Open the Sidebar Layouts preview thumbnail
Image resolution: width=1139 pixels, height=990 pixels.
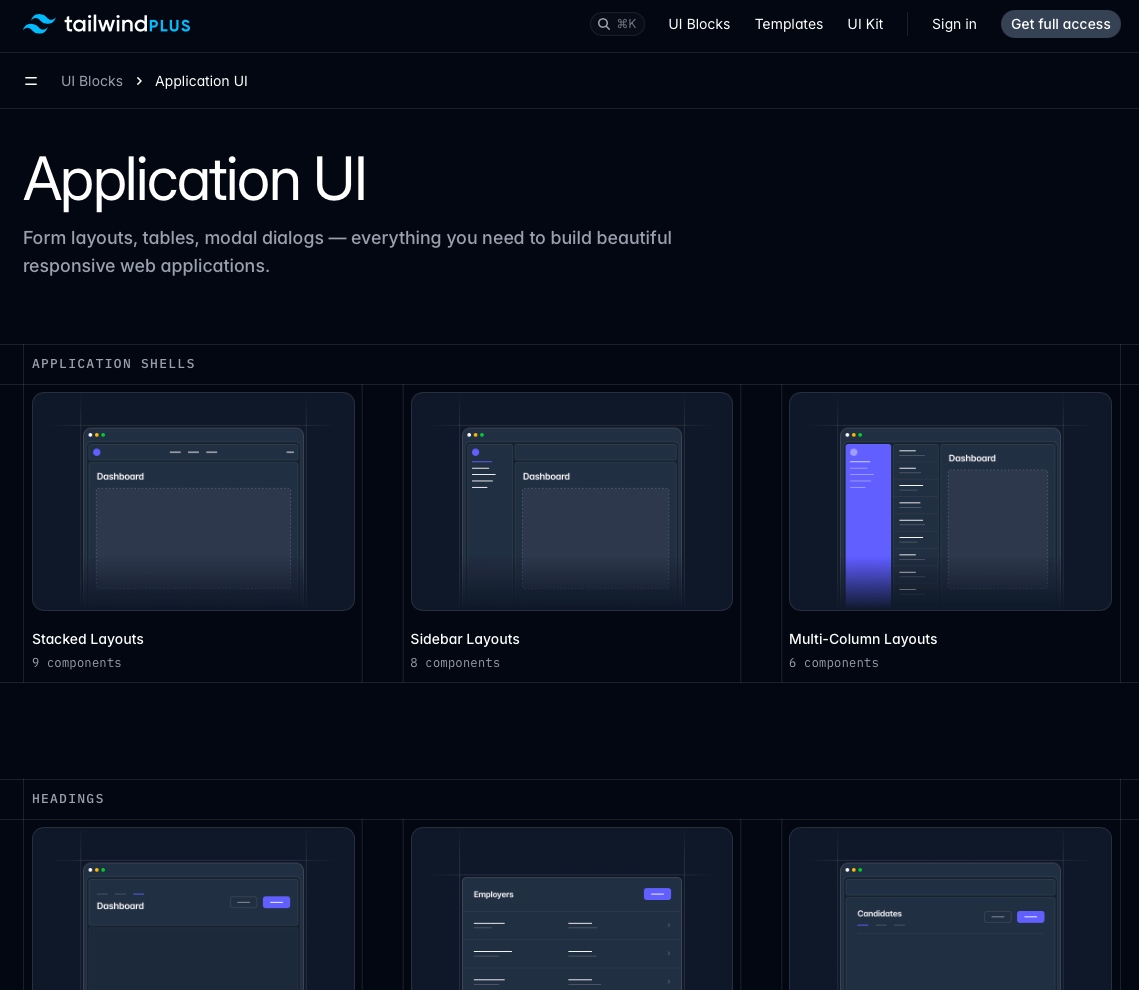572,501
